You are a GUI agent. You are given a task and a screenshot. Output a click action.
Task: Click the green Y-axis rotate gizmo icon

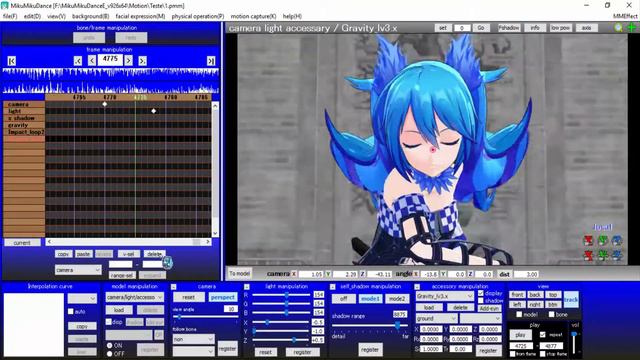click(603, 240)
